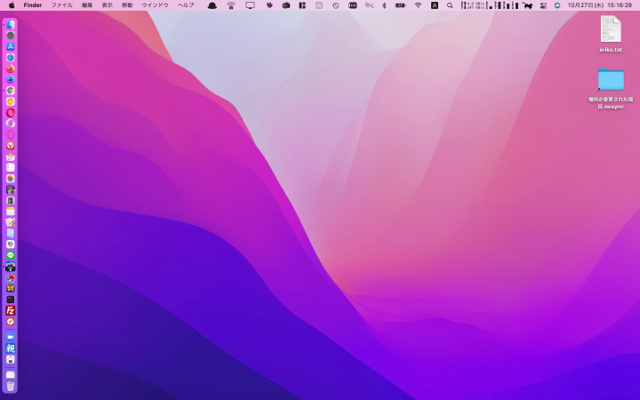The image size is (640, 400).
Task: Open Wi-Fi status in the menu bar
Action: 418,5
